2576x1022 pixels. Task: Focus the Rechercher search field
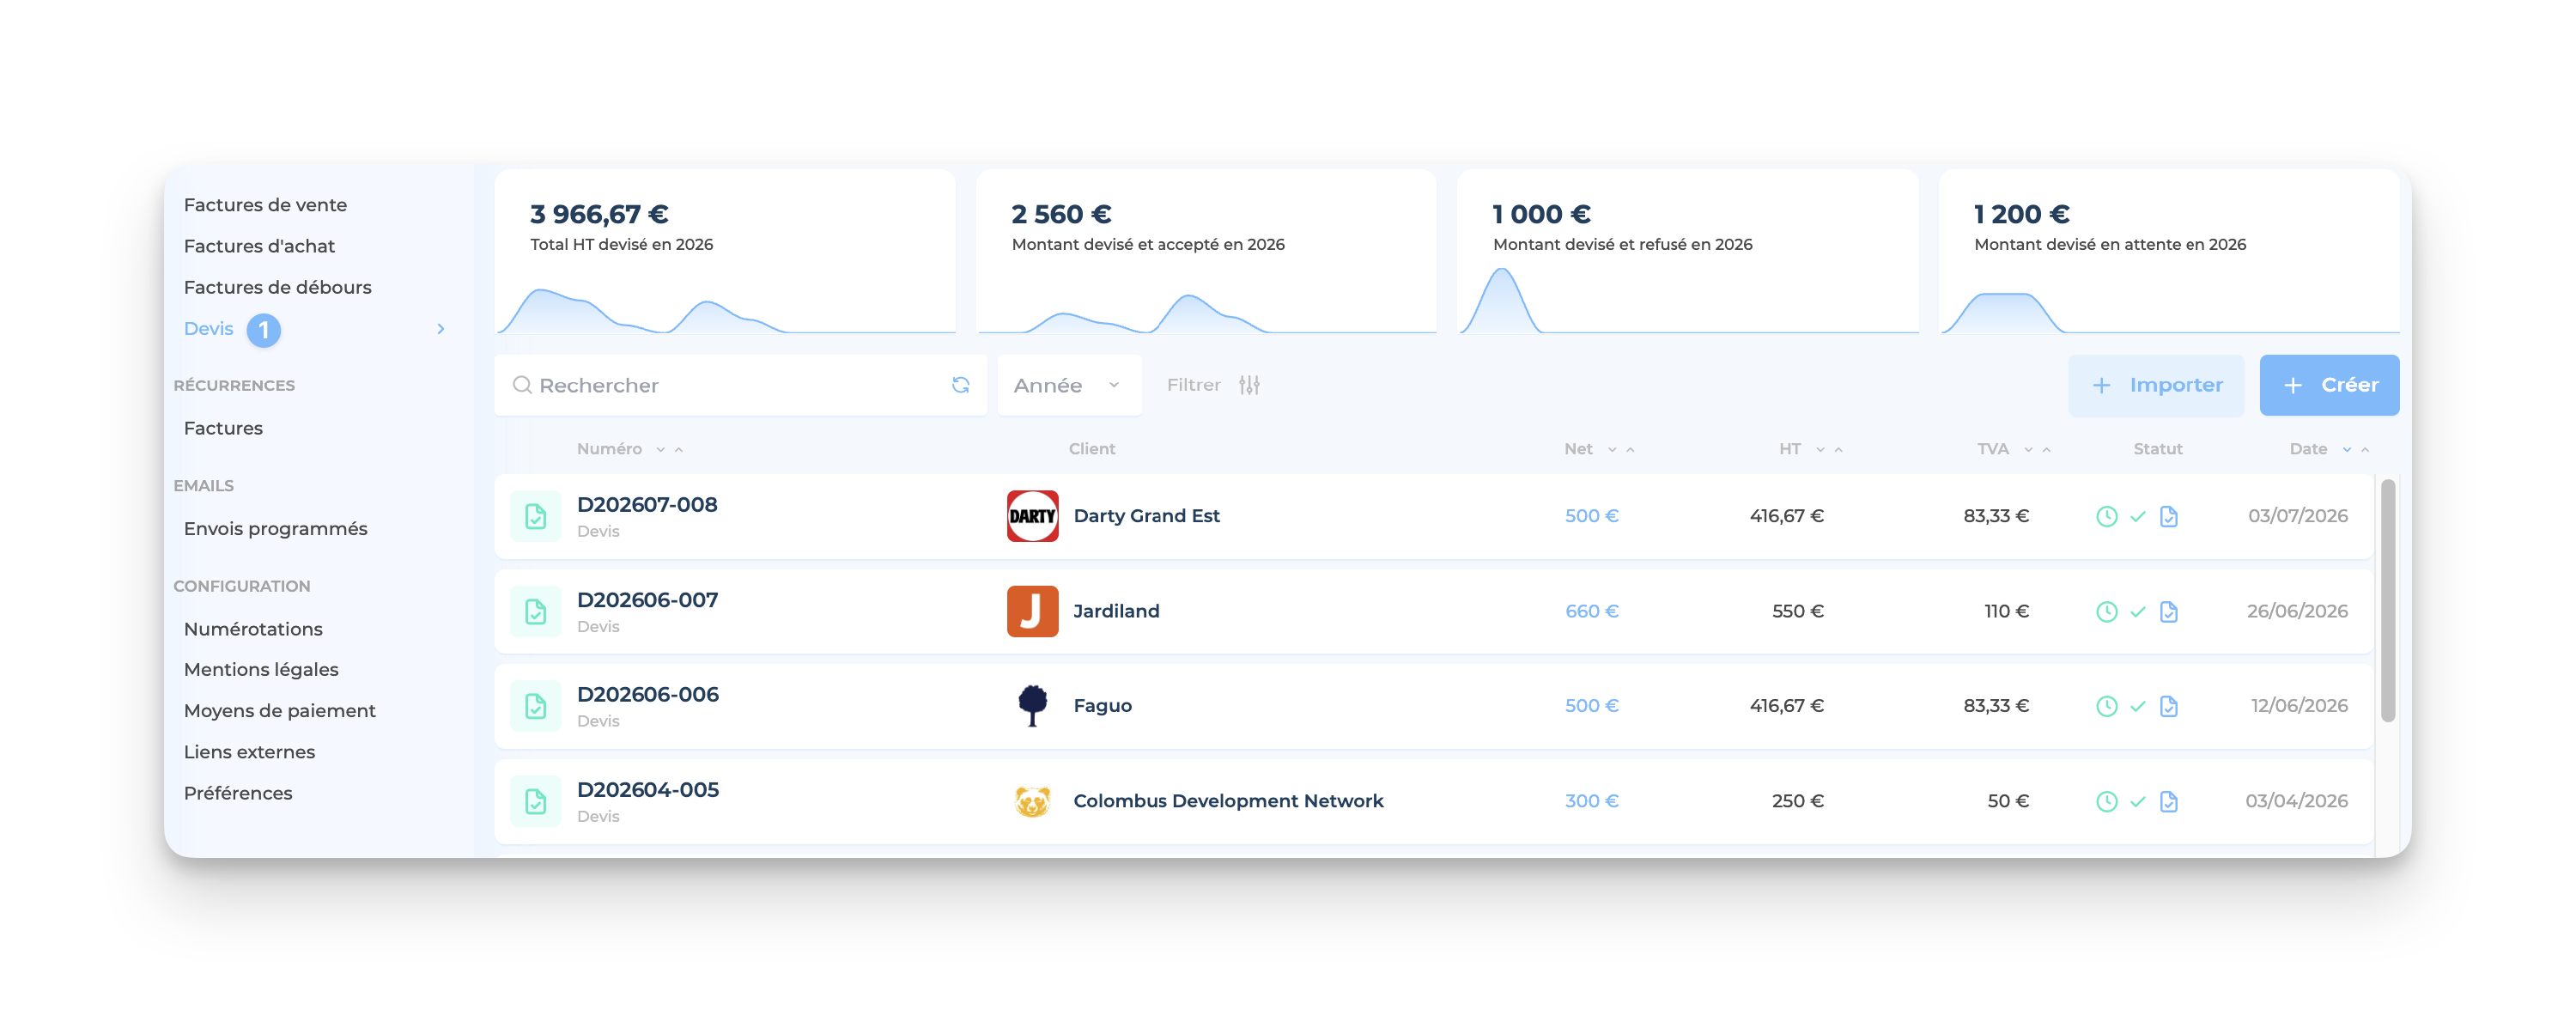(740, 385)
